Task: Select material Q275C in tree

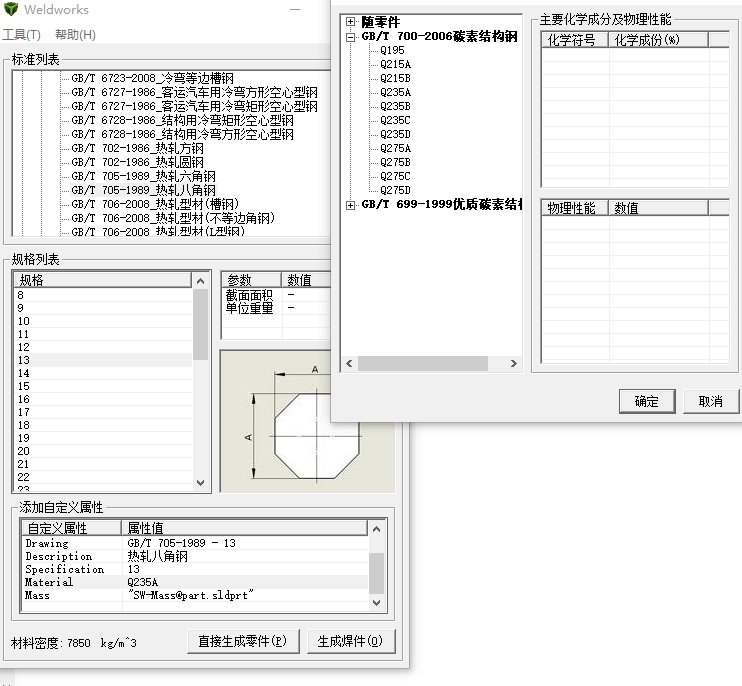Action: pos(396,176)
